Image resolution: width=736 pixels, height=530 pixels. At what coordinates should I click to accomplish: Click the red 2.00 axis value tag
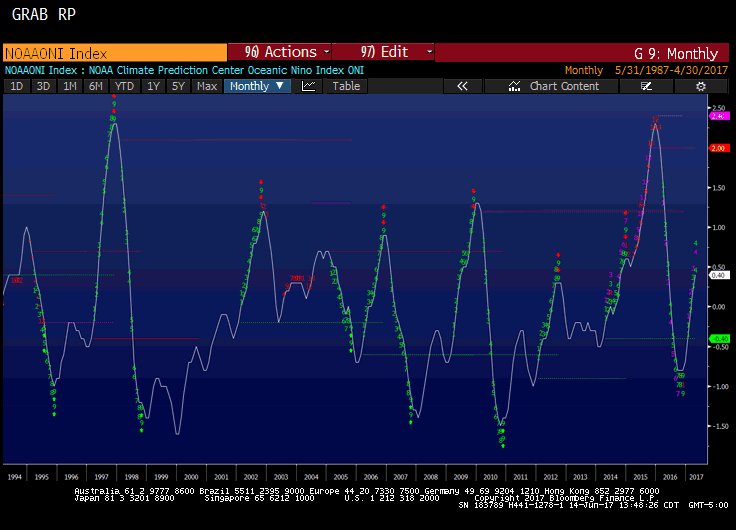[x=719, y=148]
